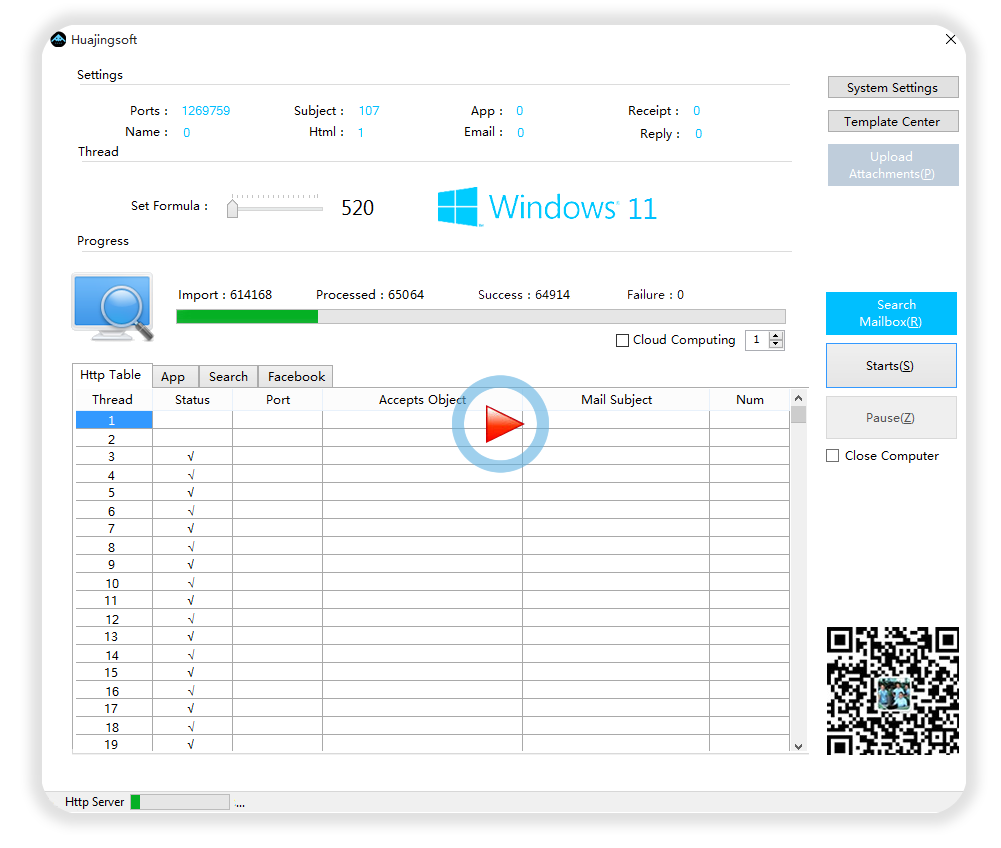Click the Import : 614168 text
The height and width of the screenshot is (848, 1001).
(x=225, y=295)
